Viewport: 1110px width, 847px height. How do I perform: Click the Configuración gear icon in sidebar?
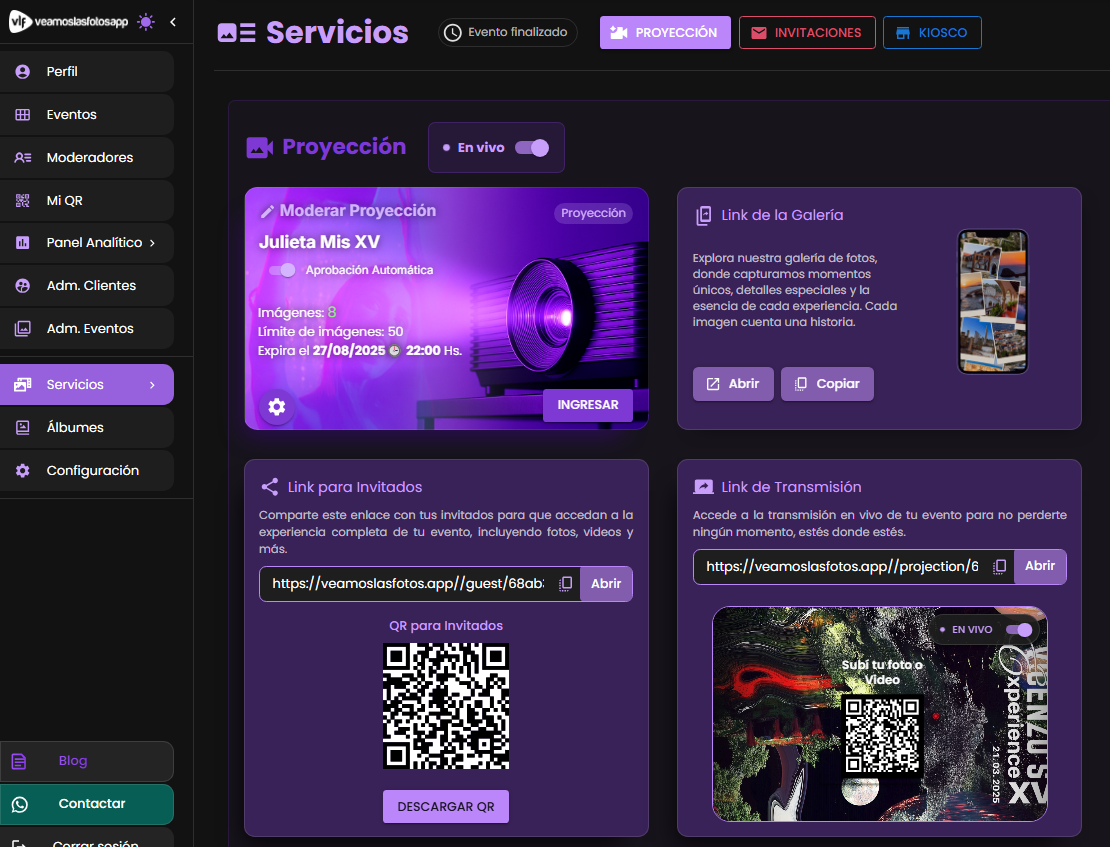click(x=23, y=471)
